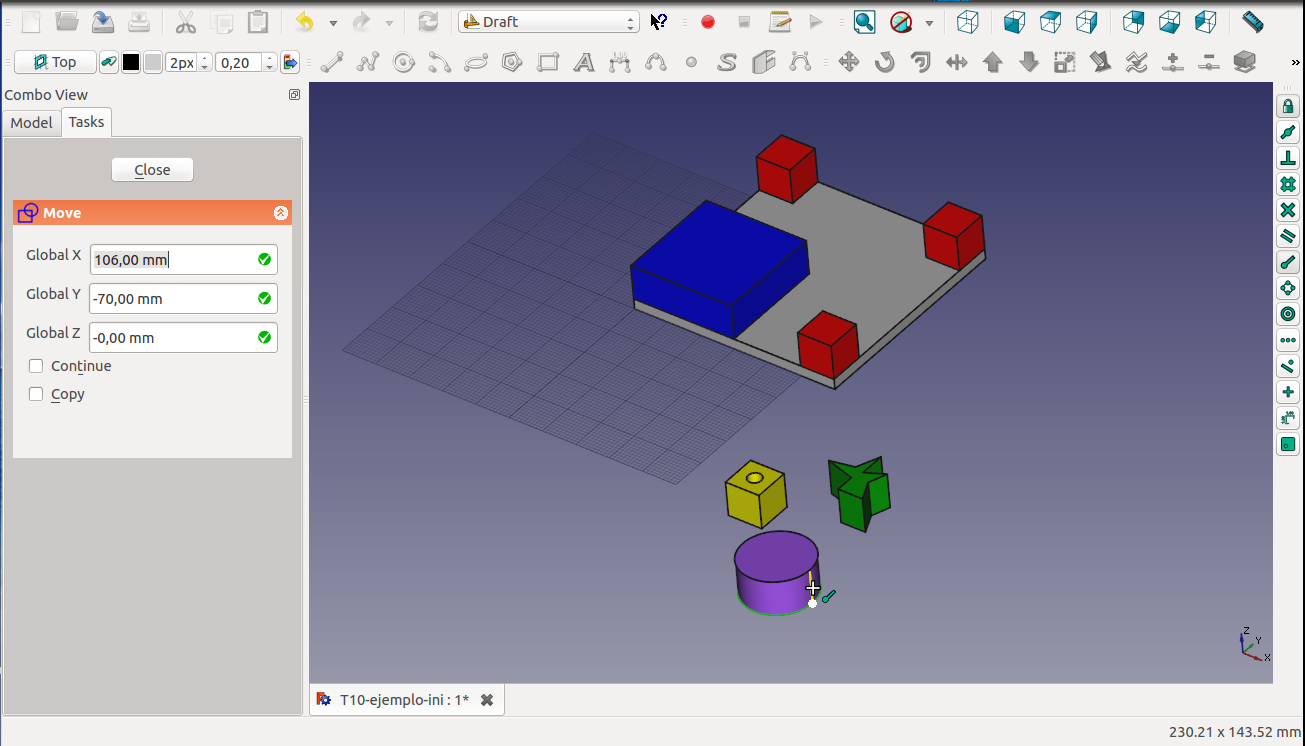Tick the Copy checkbox

point(36,394)
